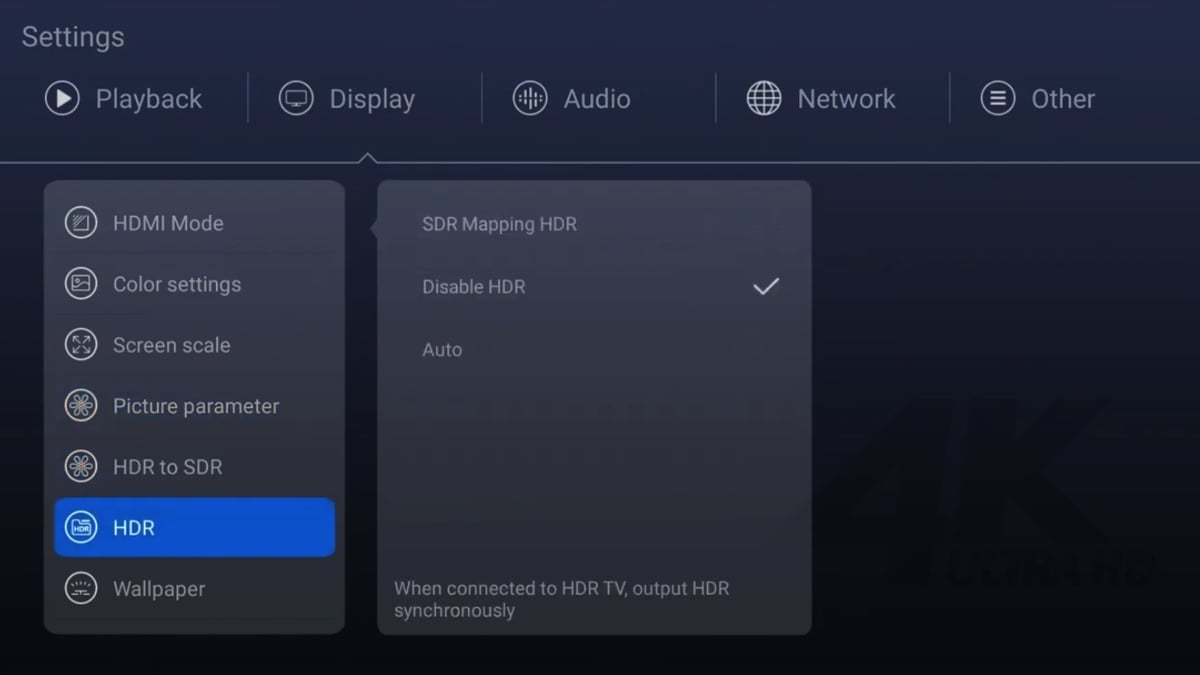The image size is (1200, 675).
Task: Select HDMI Mode in the sidebar
Action: 194,223
